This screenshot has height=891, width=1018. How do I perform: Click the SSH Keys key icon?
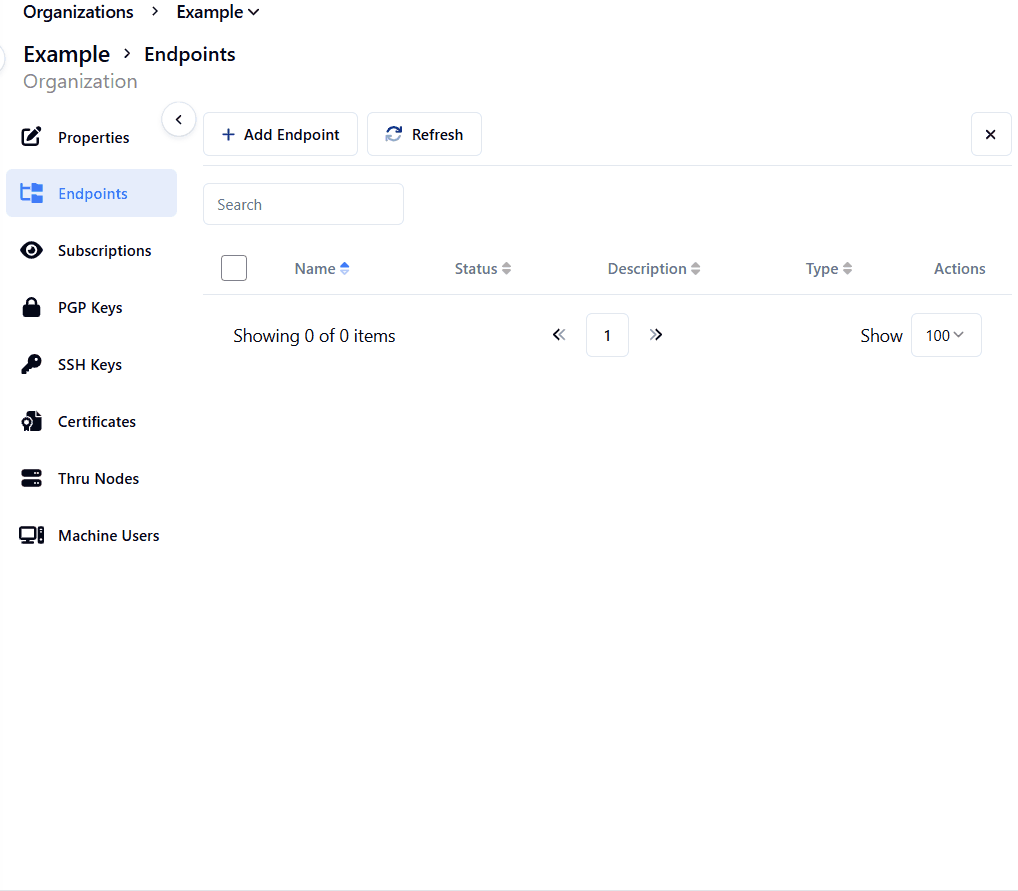tap(31, 364)
